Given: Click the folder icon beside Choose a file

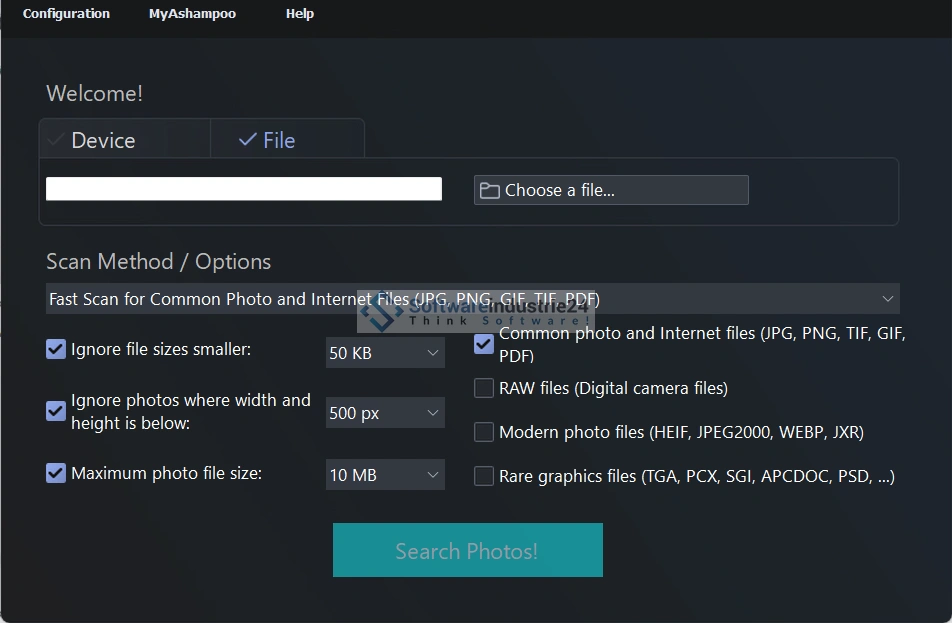Looking at the screenshot, I should pyautogui.click(x=489, y=190).
